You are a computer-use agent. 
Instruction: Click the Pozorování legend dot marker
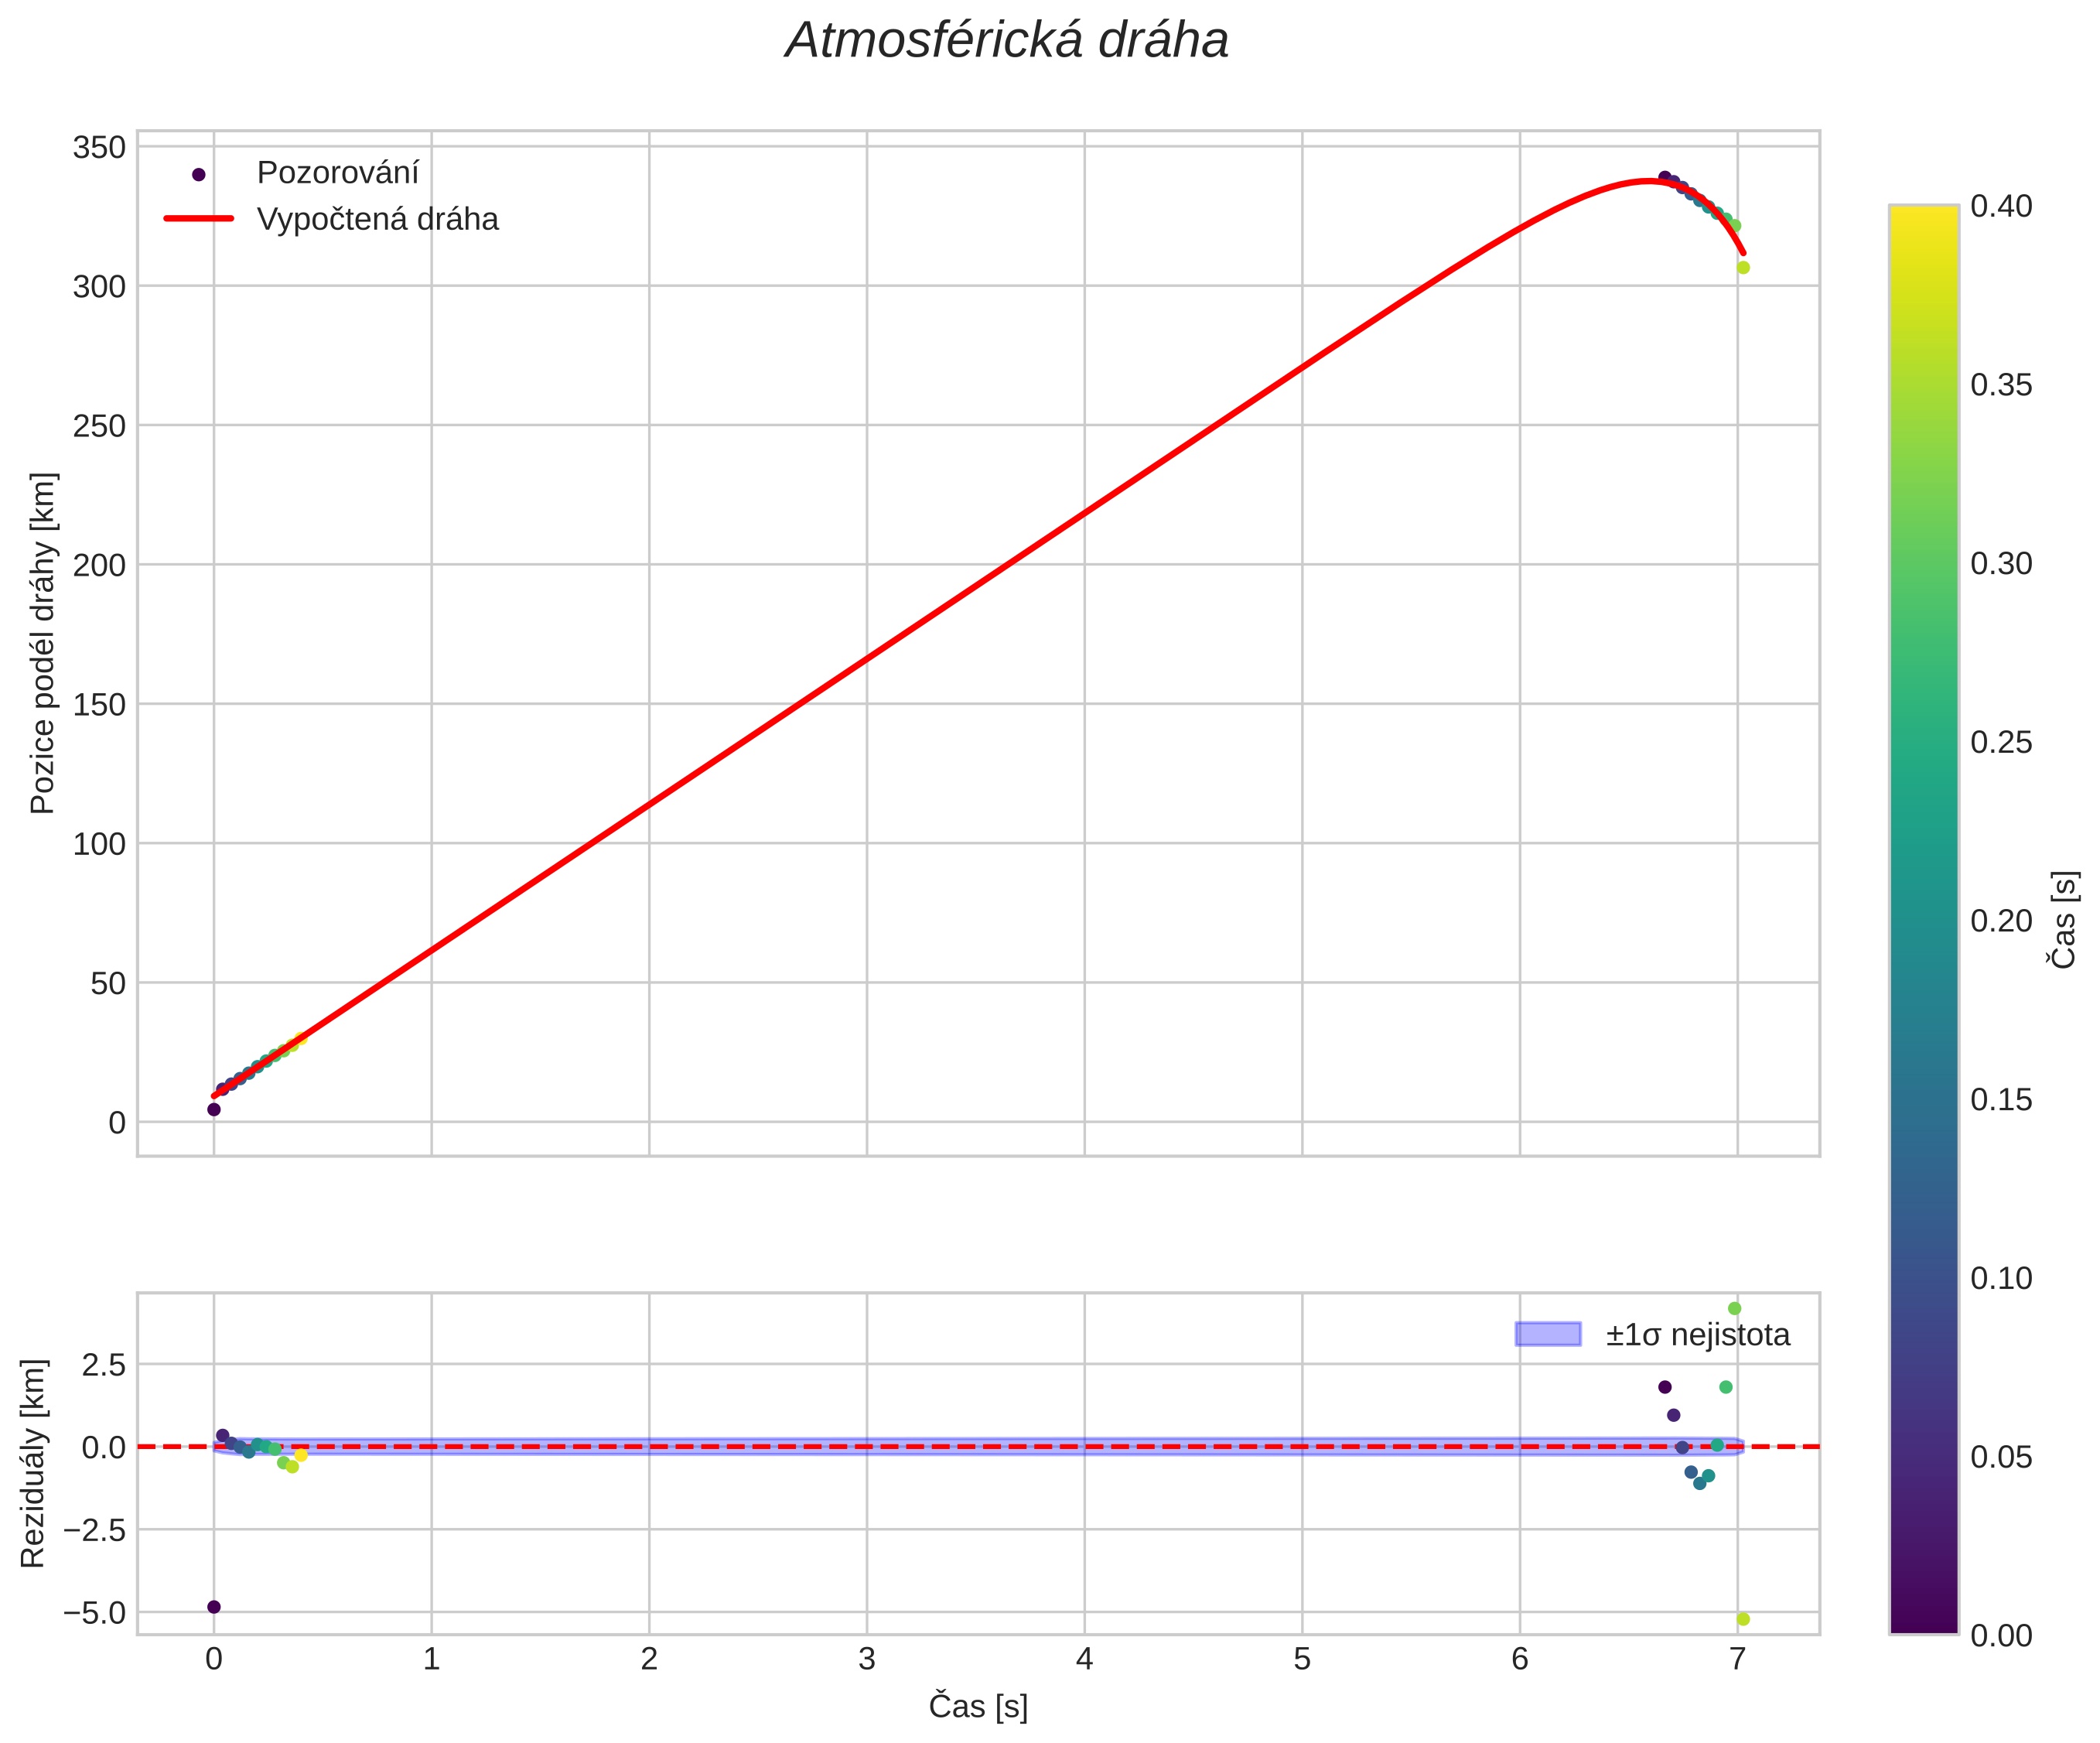point(198,175)
